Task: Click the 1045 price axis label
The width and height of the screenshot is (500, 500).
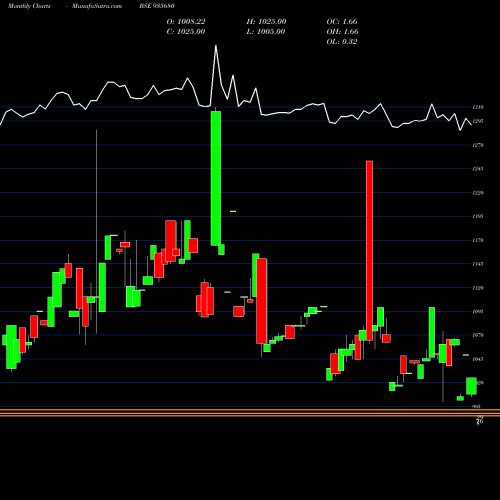Action: click(478, 359)
